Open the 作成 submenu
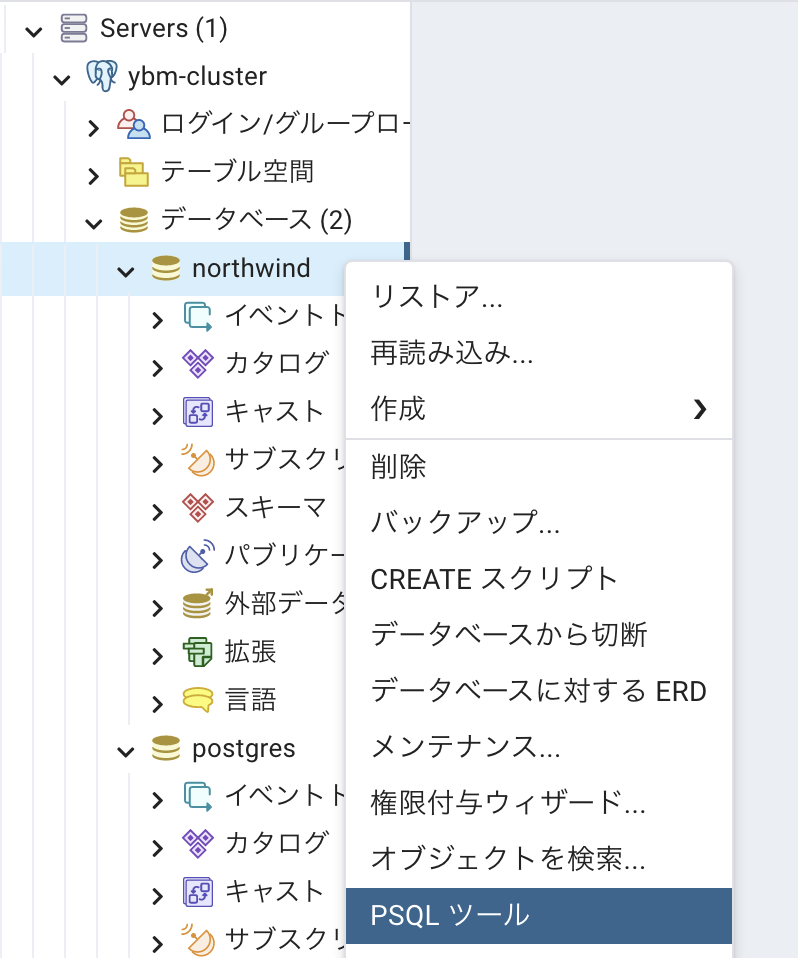798x958 pixels. click(x=539, y=409)
